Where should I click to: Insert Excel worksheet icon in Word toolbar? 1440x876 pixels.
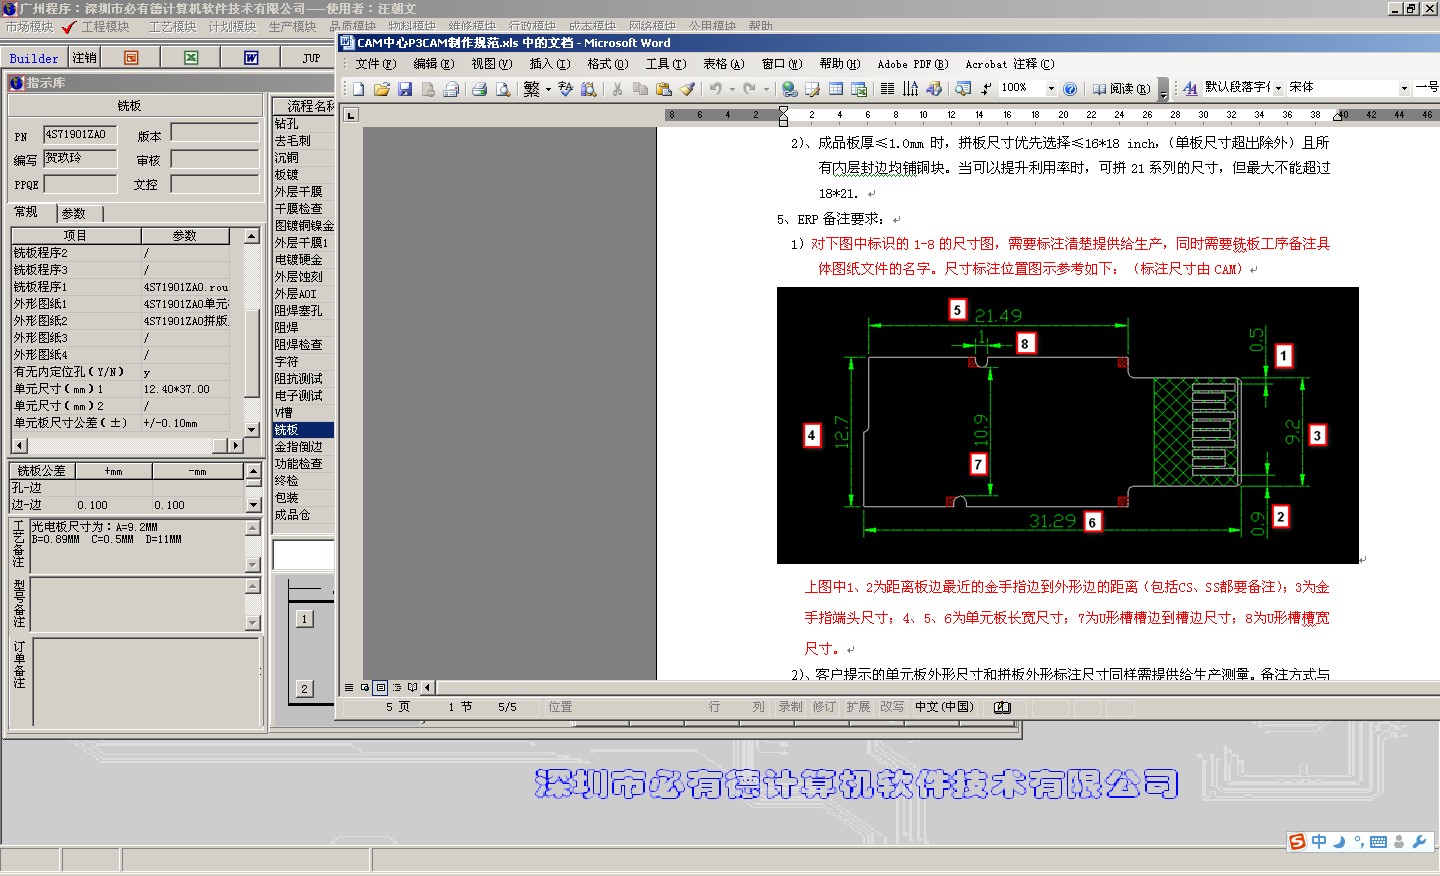[x=859, y=89]
